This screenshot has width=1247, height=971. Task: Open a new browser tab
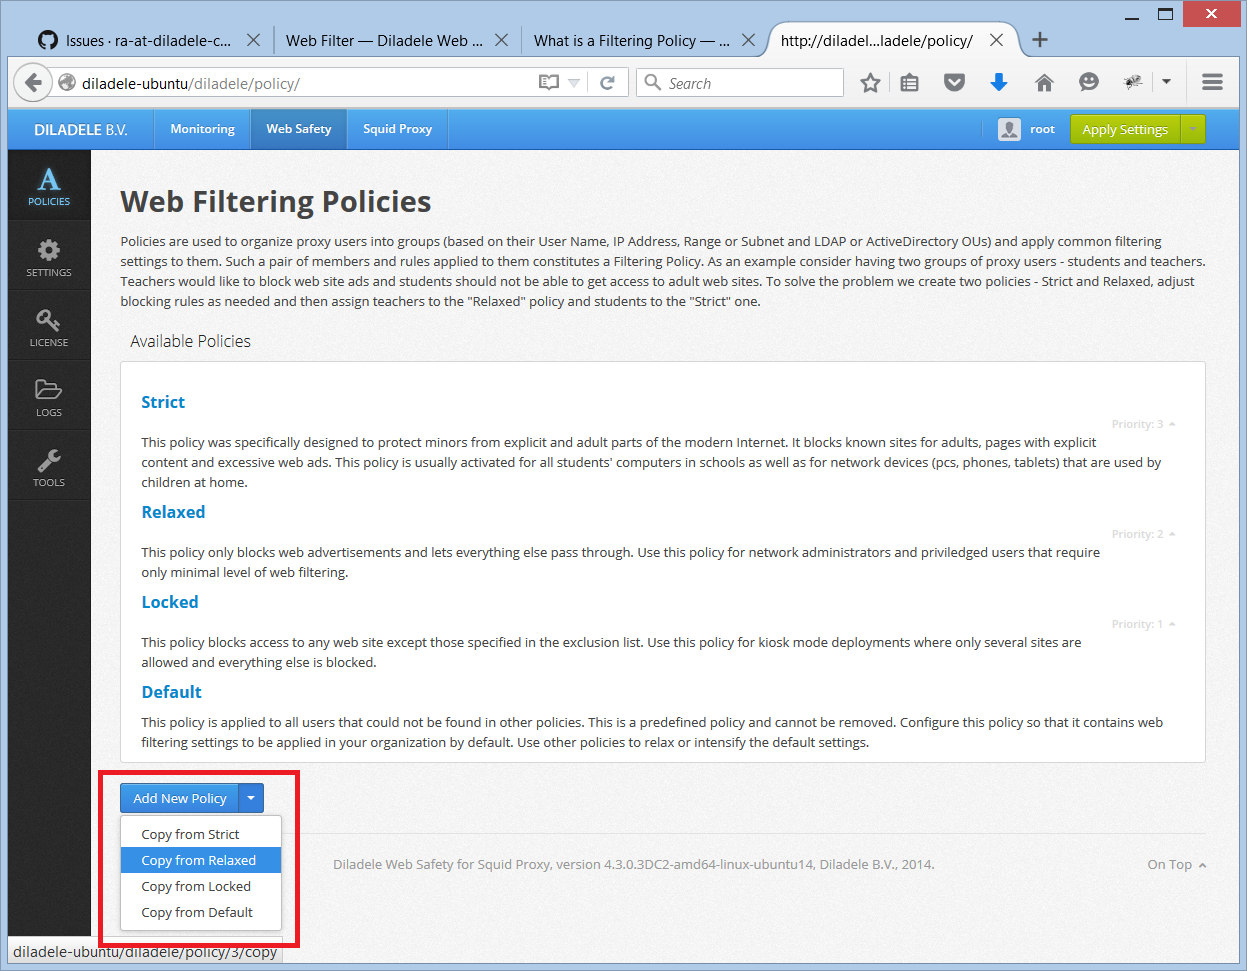pos(1040,40)
